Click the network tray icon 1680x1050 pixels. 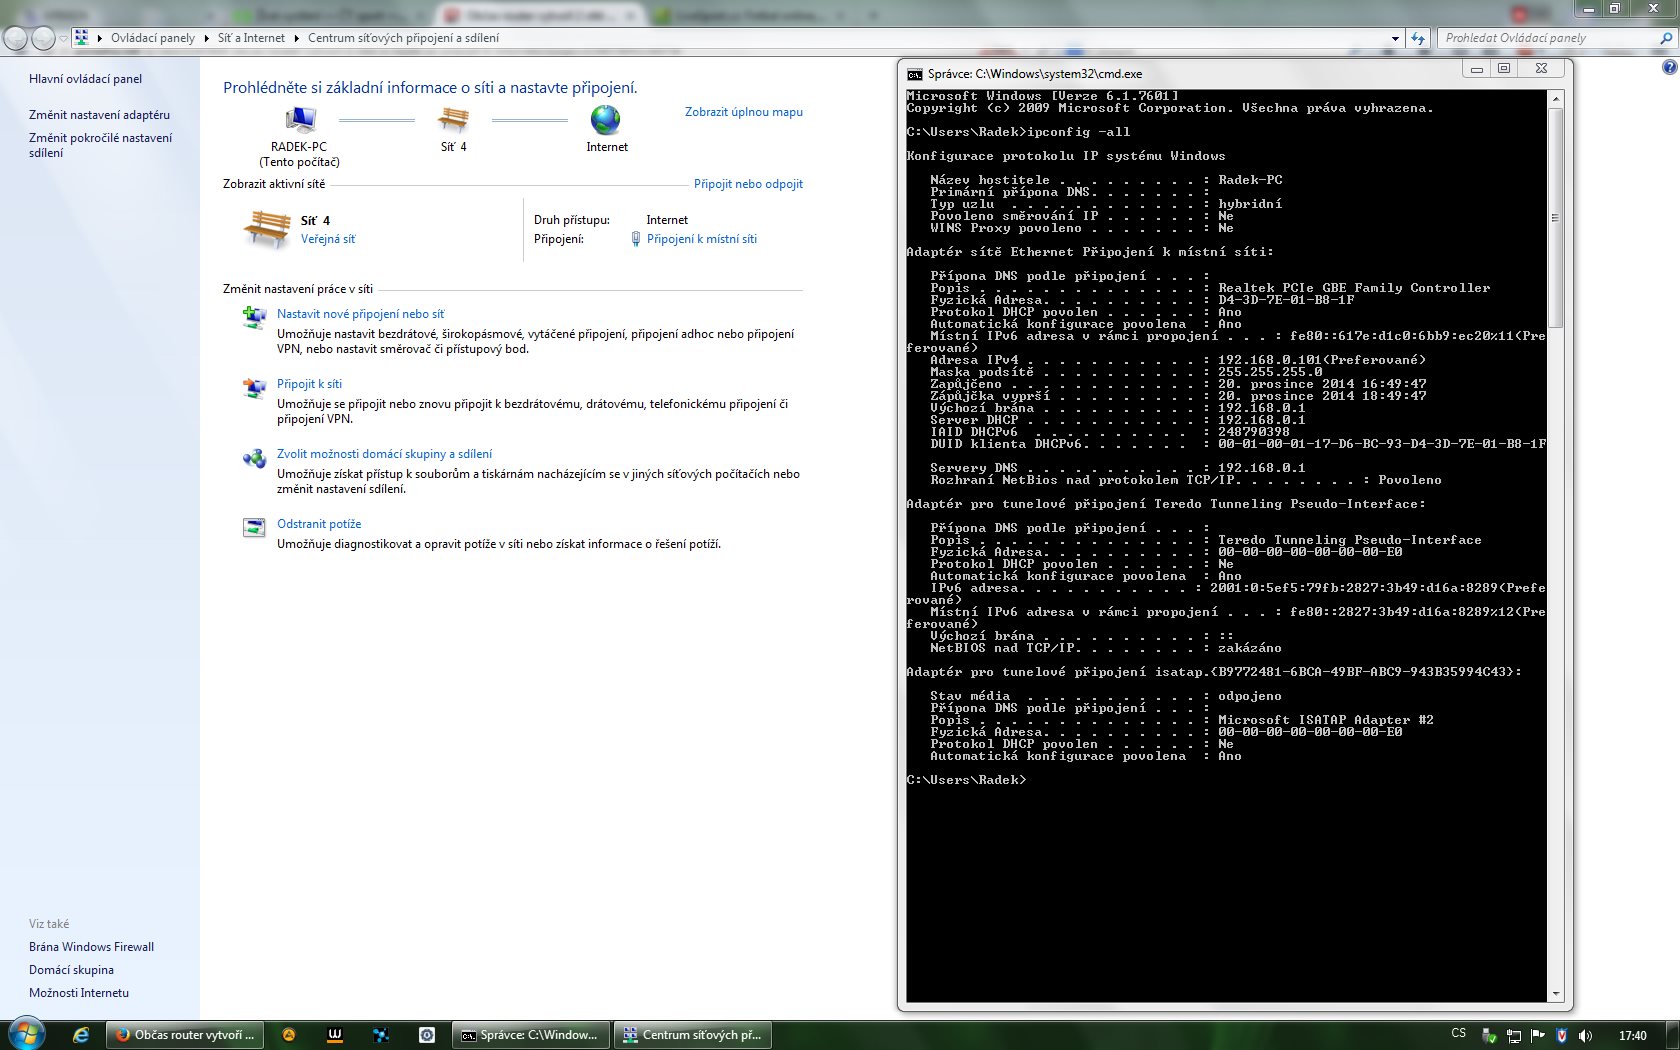(x=1514, y=1036)
